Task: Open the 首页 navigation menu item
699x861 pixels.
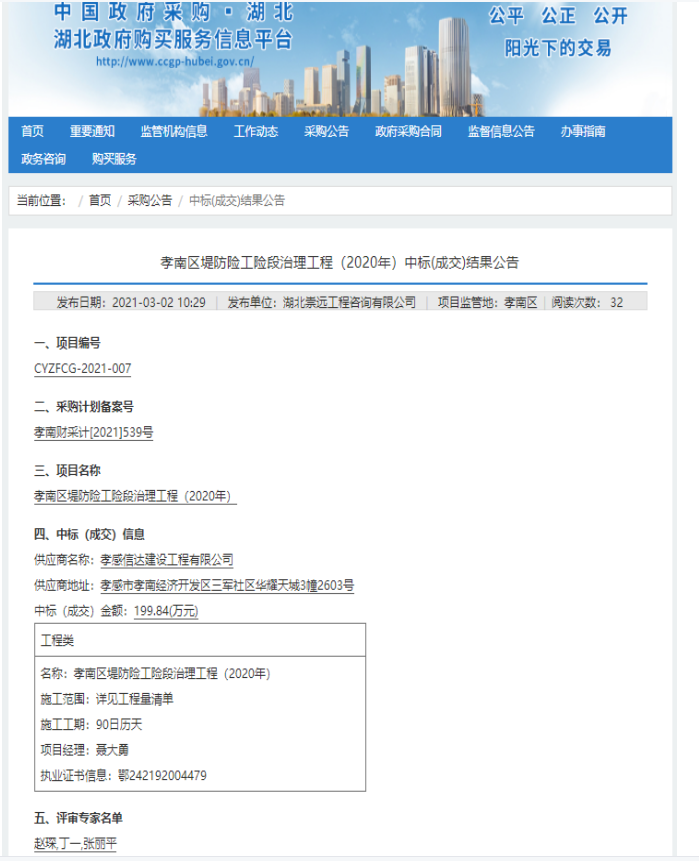Action: [x=32, y=131]
